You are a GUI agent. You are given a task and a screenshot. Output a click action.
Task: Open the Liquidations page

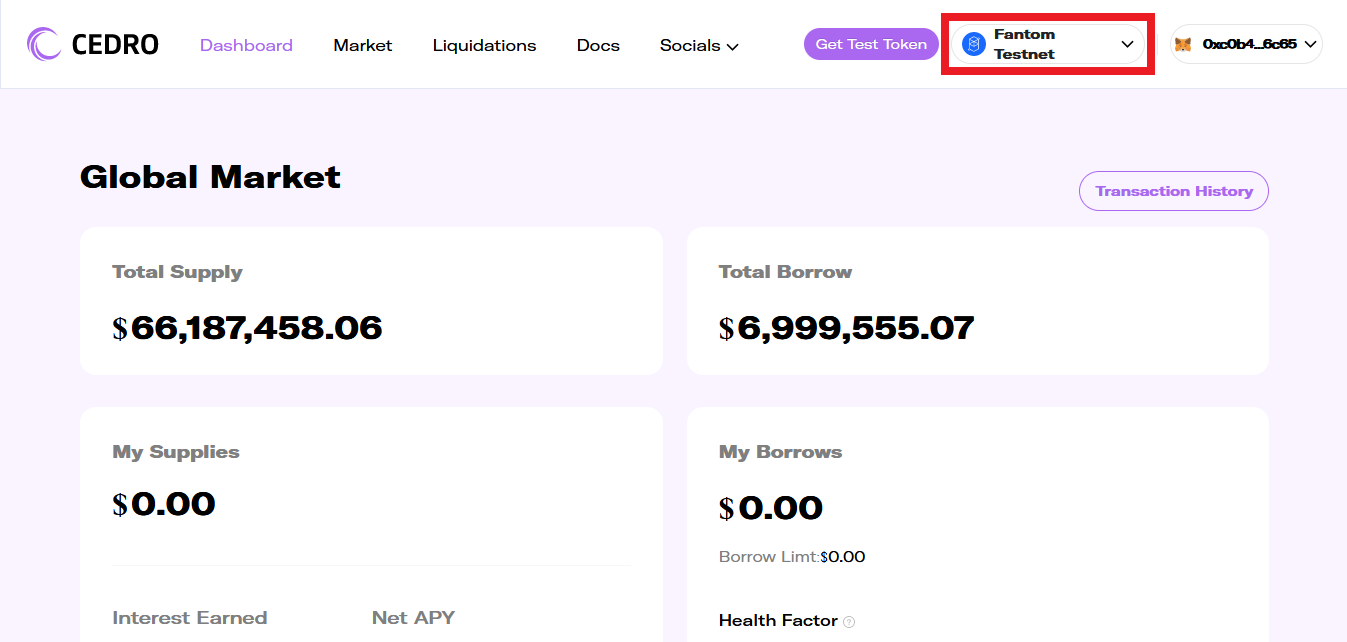click(x=484, y=45)
